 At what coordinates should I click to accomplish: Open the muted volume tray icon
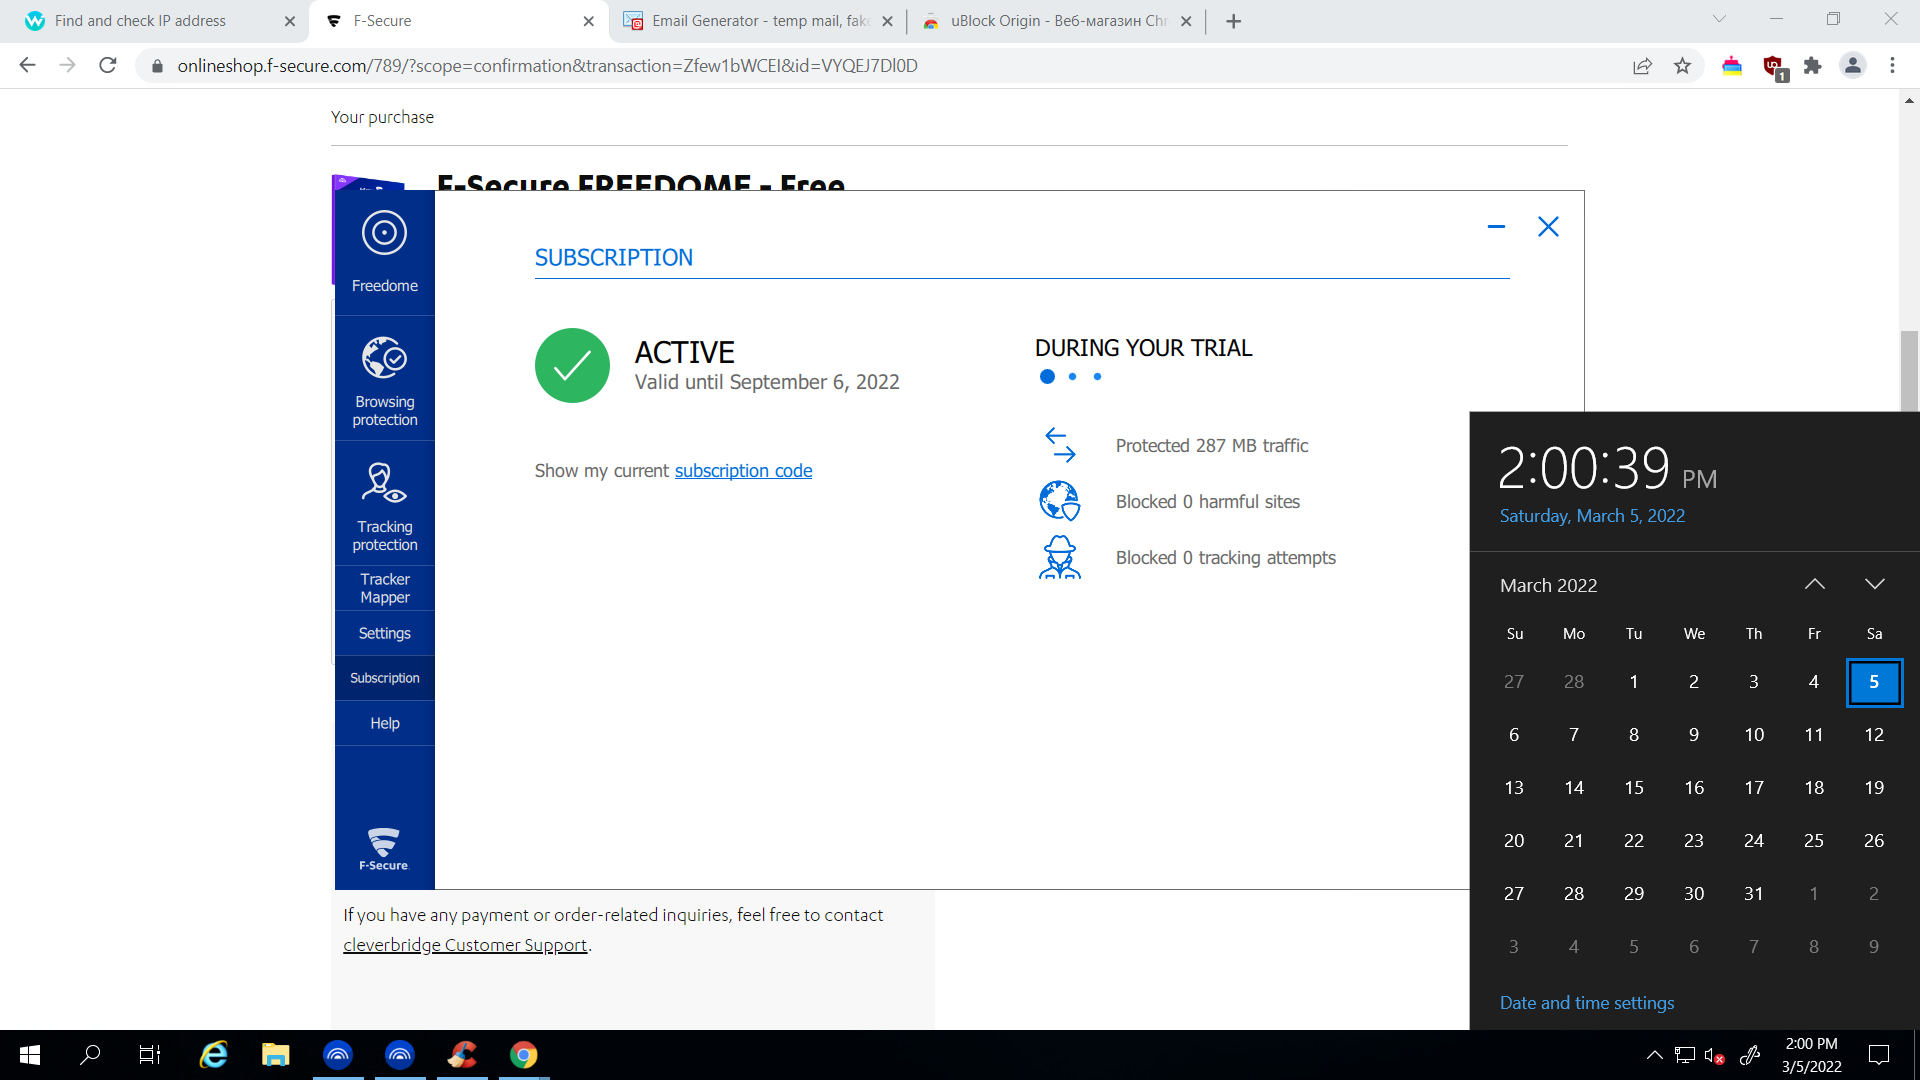tap(1714, 1055)
